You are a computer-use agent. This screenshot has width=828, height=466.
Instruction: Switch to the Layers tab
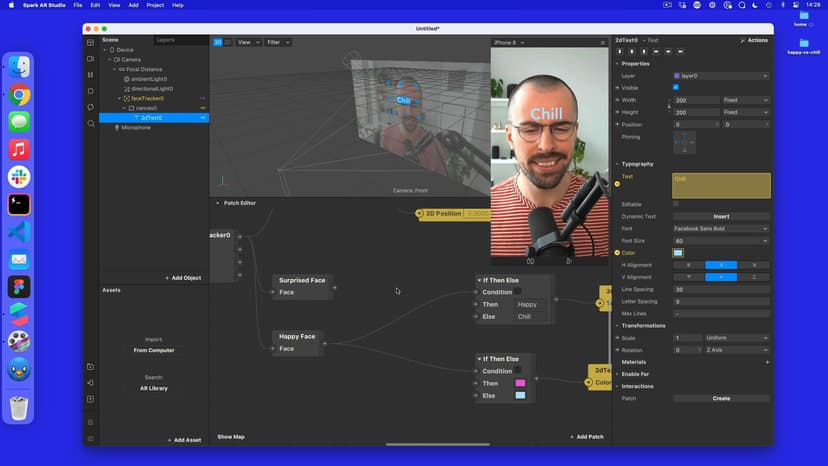point(165,40)
